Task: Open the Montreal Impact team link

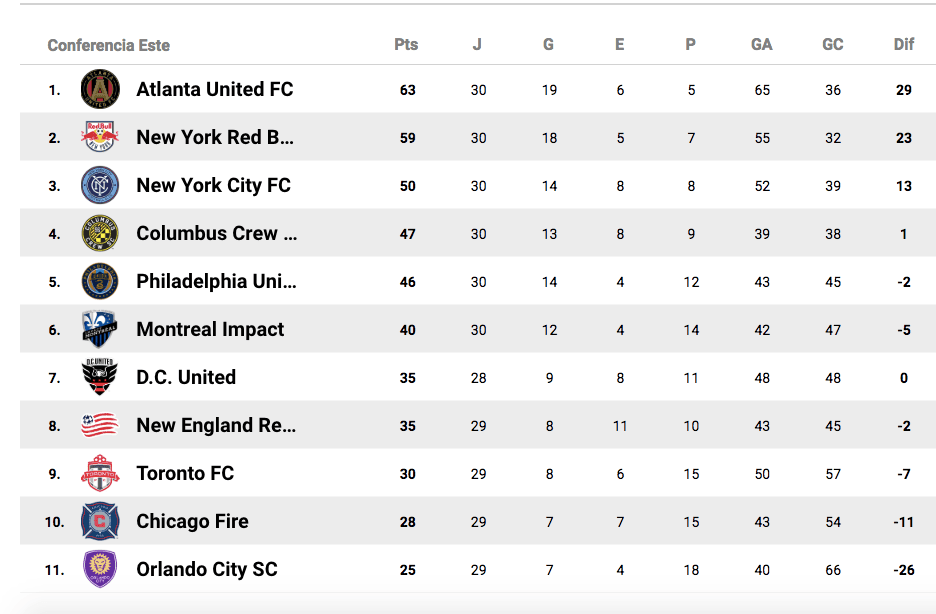Action: point(210,330)
